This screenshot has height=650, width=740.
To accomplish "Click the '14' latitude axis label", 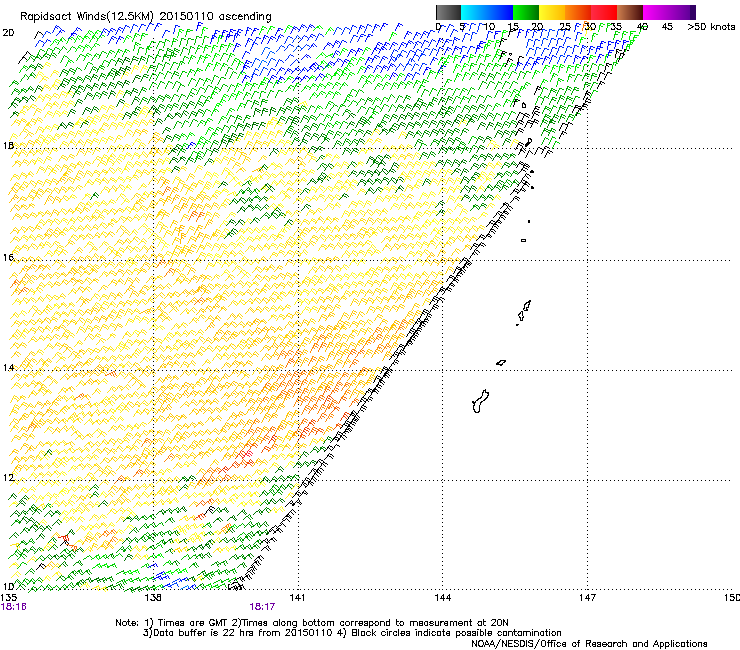I will (8, 367).
